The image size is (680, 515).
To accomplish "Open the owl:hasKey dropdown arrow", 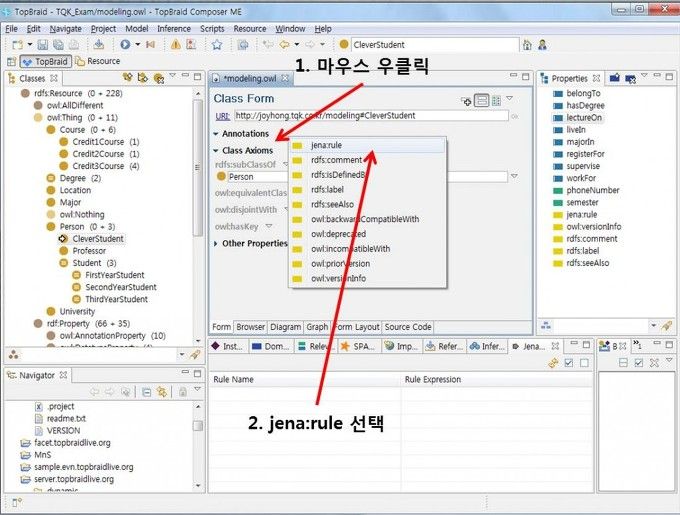I will (269, 226).
